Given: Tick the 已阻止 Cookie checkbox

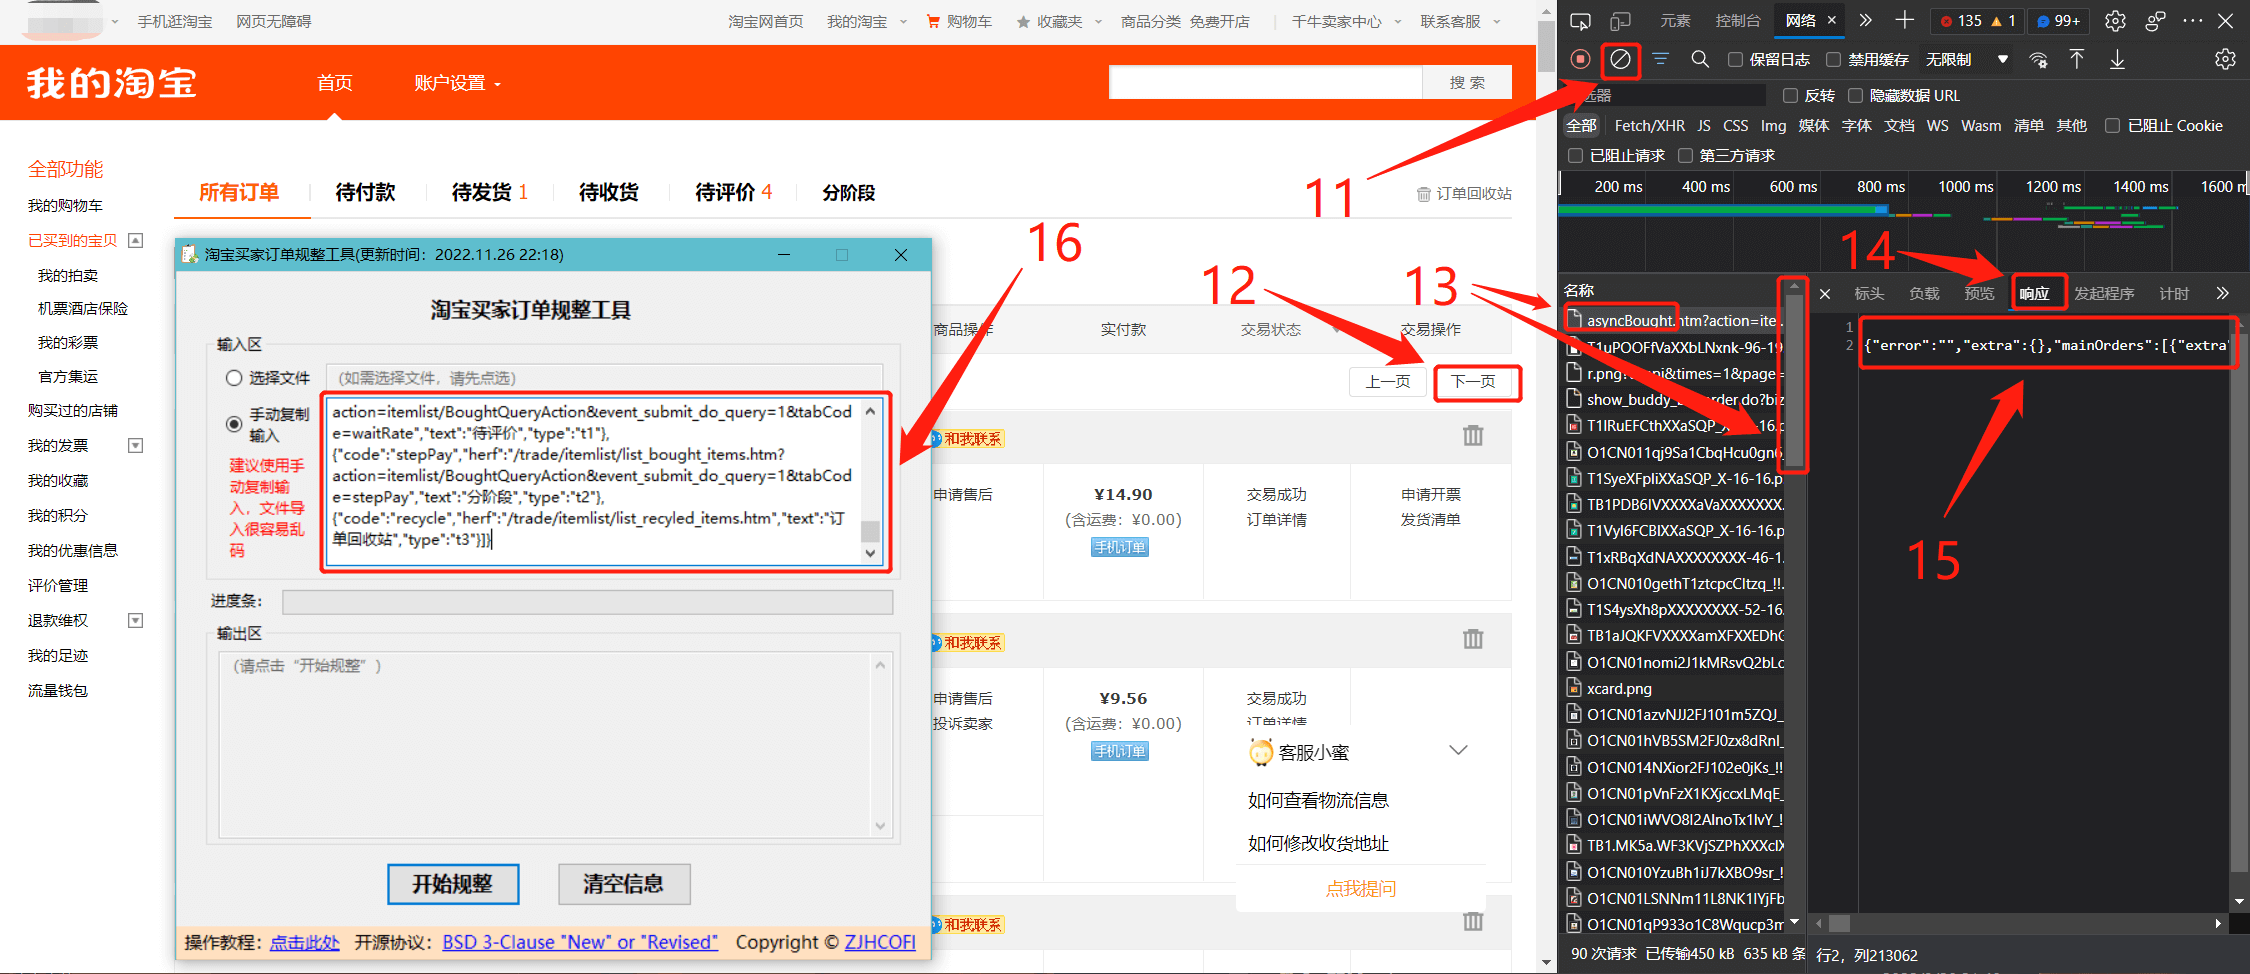Looking at the screenshot, I should point(2112,126).
